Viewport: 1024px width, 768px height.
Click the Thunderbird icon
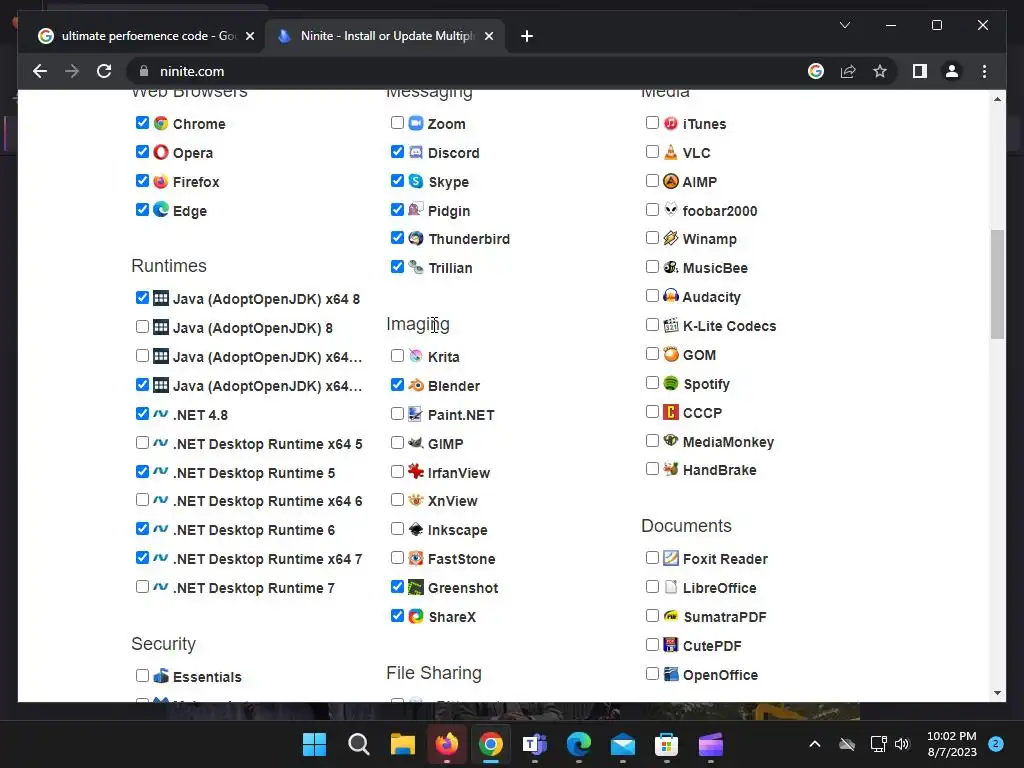click(416, 238)
